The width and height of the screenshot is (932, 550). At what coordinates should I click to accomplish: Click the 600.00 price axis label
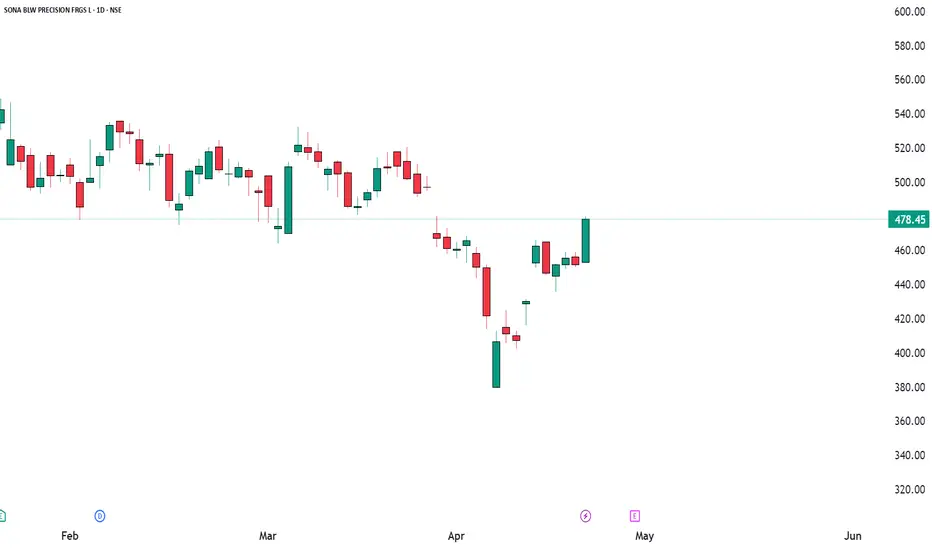coord(909,11)
